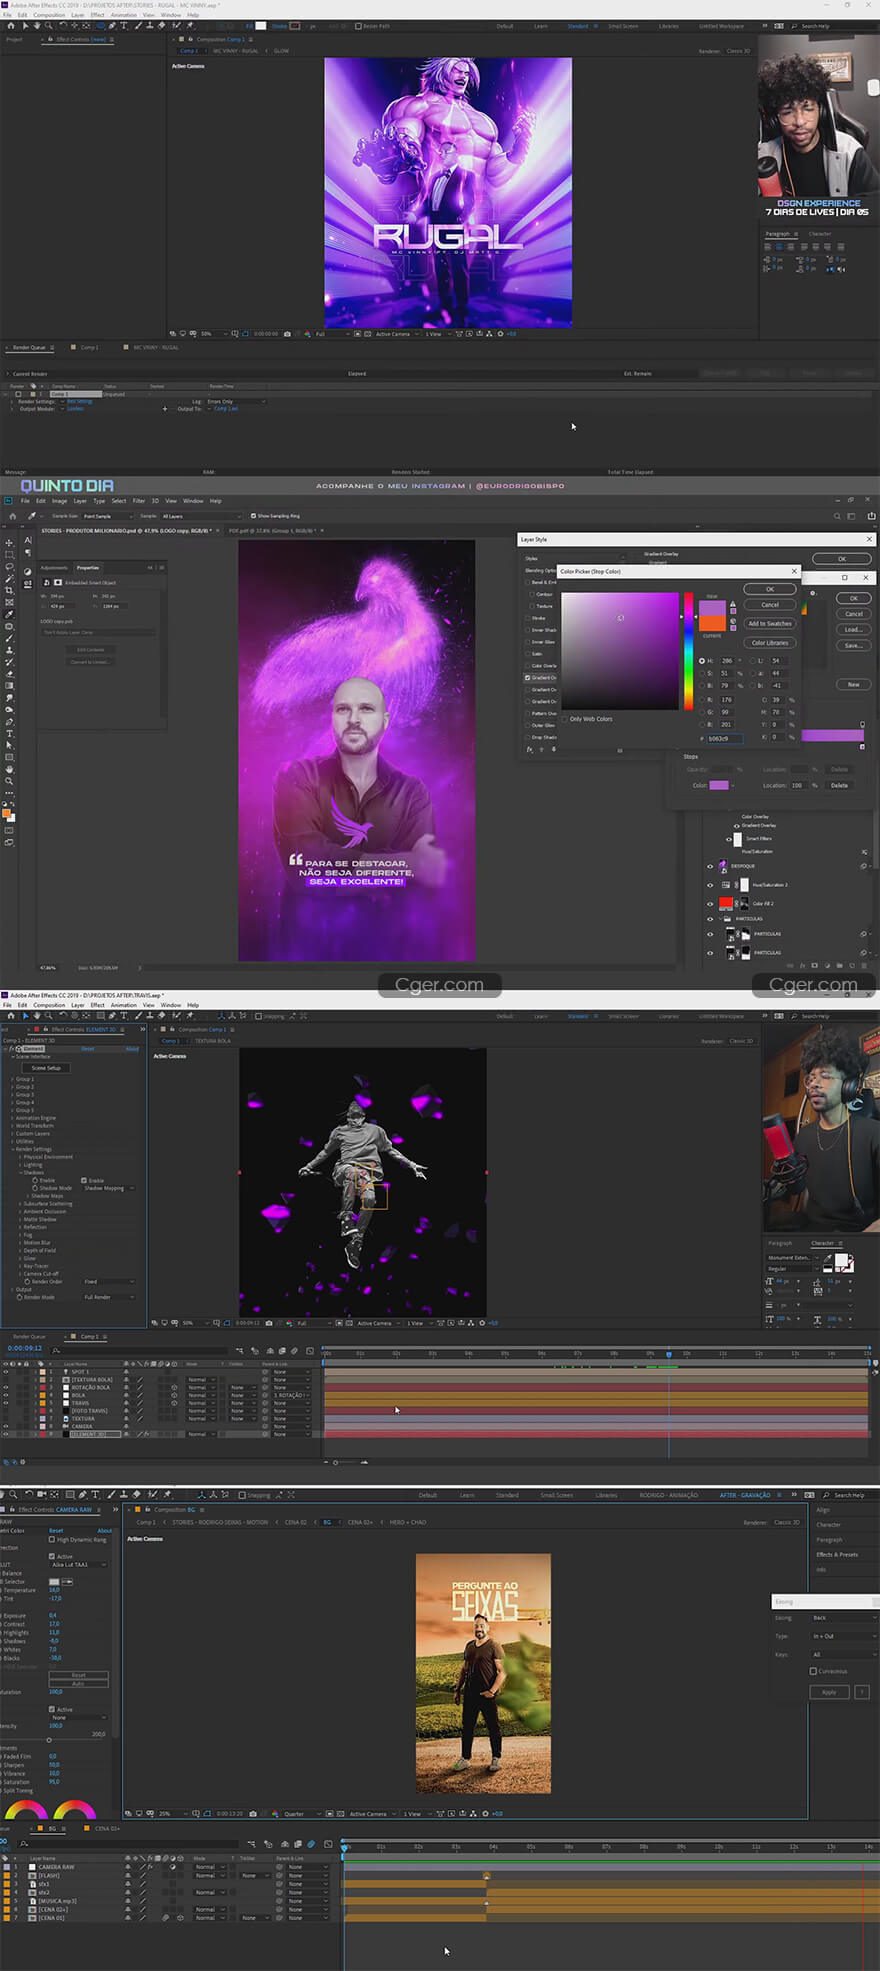The height and width of the screenshot is (1971, 880).
Task: Open Sample Size dropdown in Photoshop options bar
Action: point(110,516)
